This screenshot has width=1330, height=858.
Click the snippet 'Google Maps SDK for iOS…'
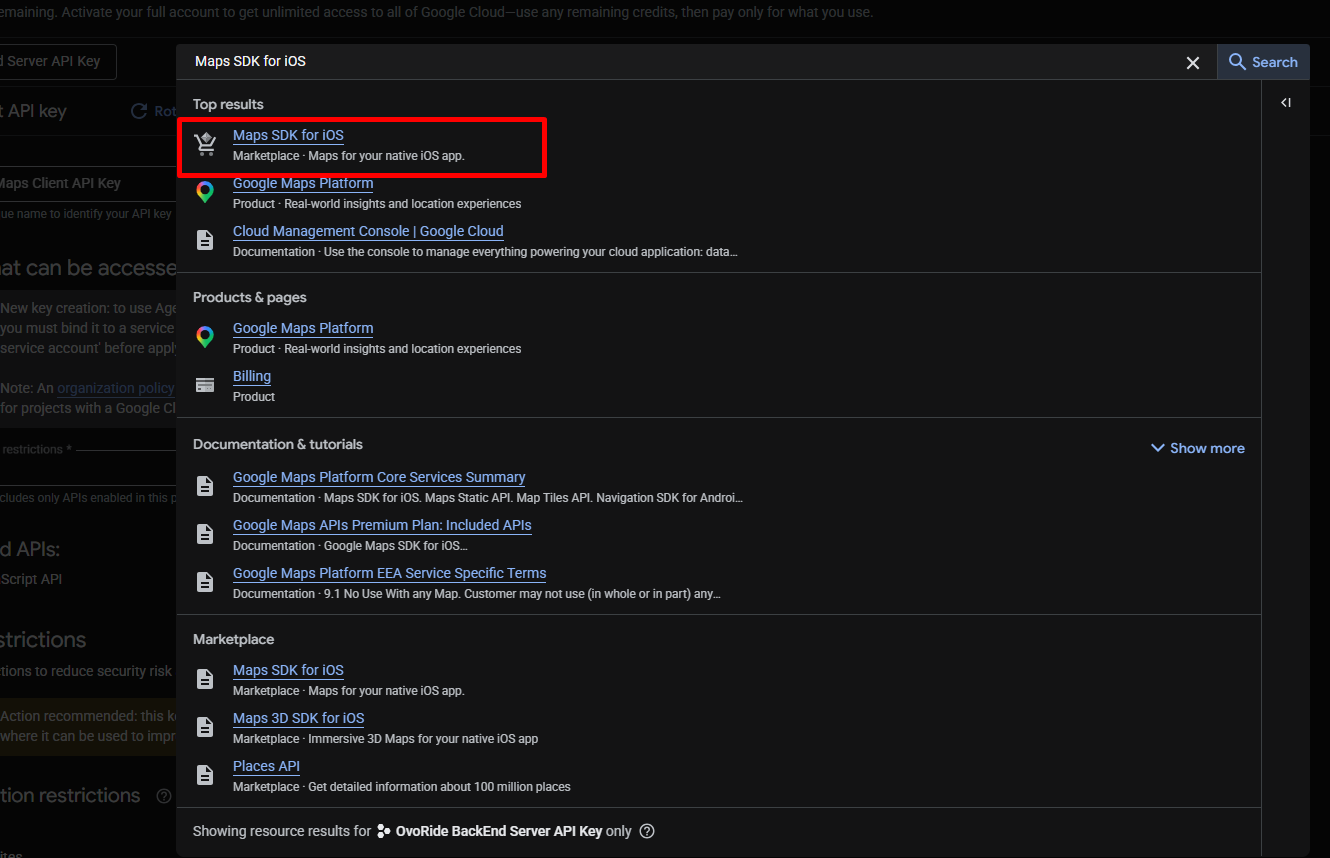click(x=396, y=546)
